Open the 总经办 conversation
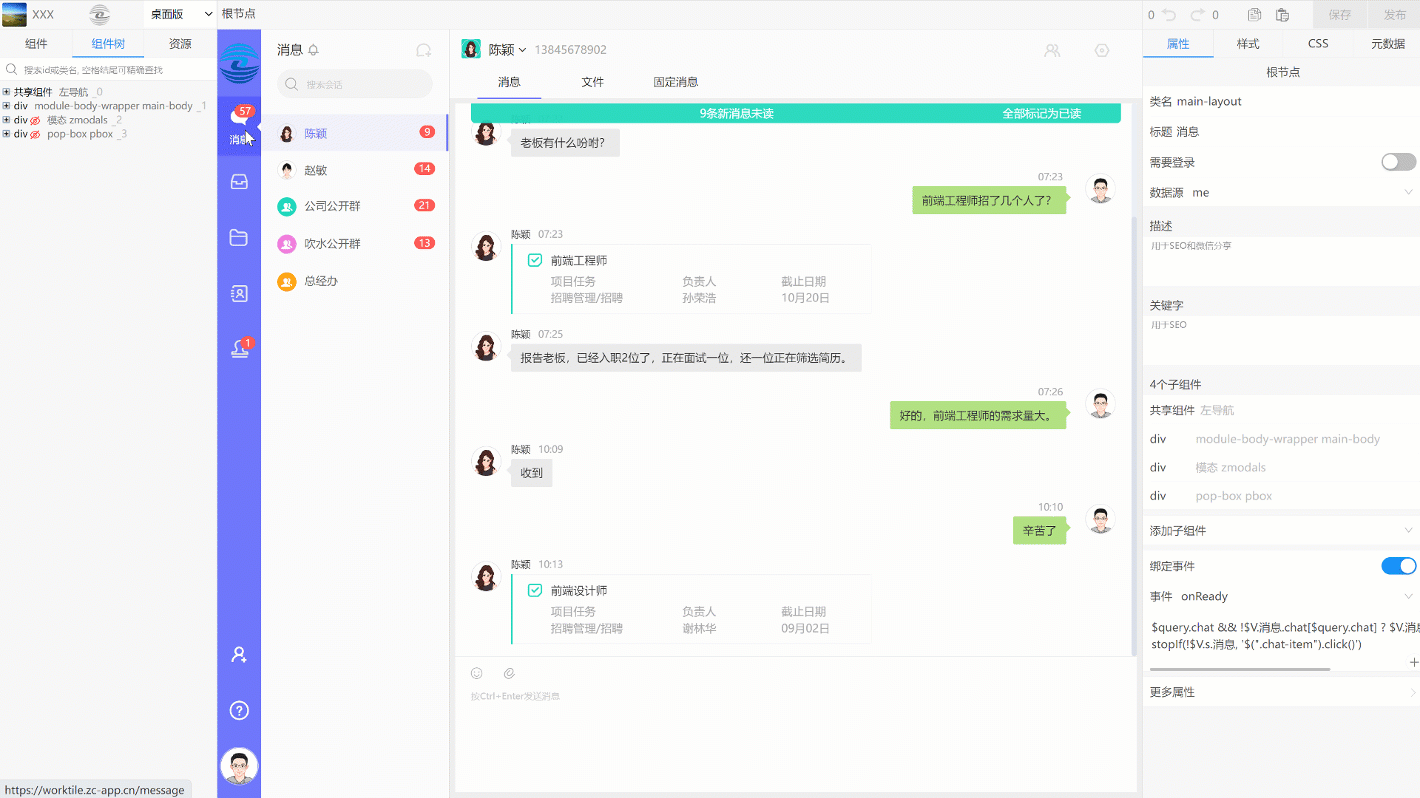Viewport: 1420px width, 798px height. tap(355, 281)
